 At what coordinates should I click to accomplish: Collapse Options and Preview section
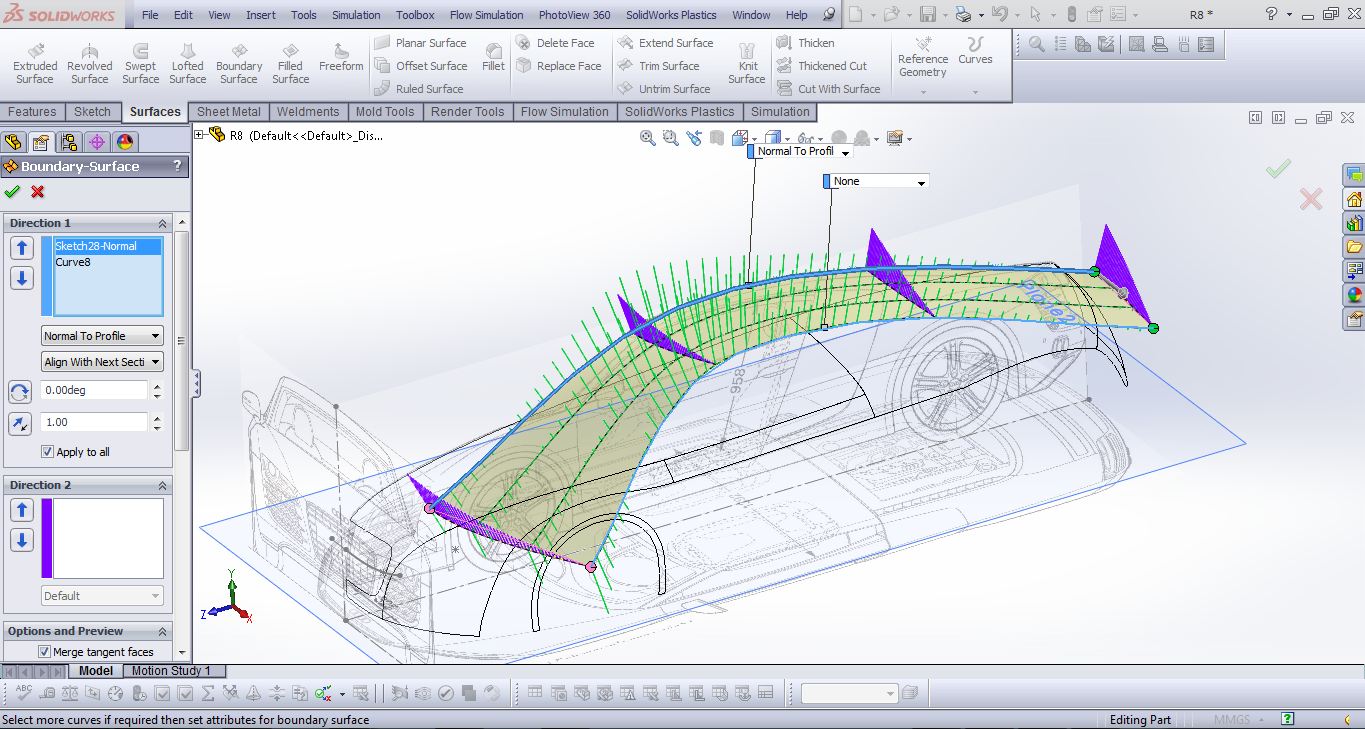(x=162, y=631)
